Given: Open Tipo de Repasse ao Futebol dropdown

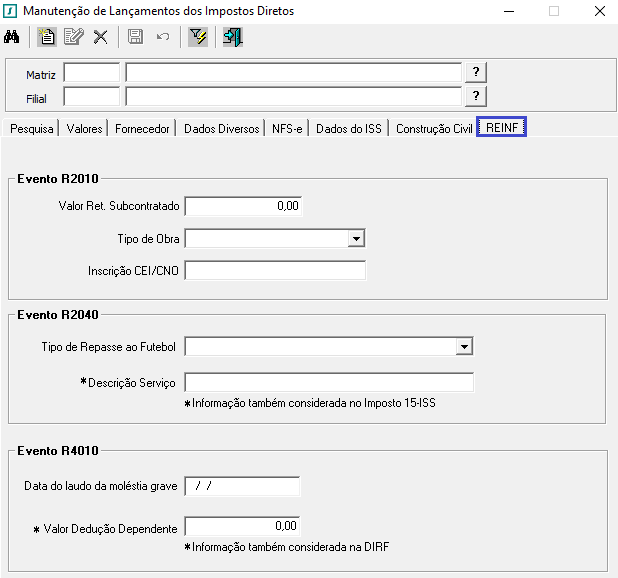Looking at the screenshot, I should 463,347.
